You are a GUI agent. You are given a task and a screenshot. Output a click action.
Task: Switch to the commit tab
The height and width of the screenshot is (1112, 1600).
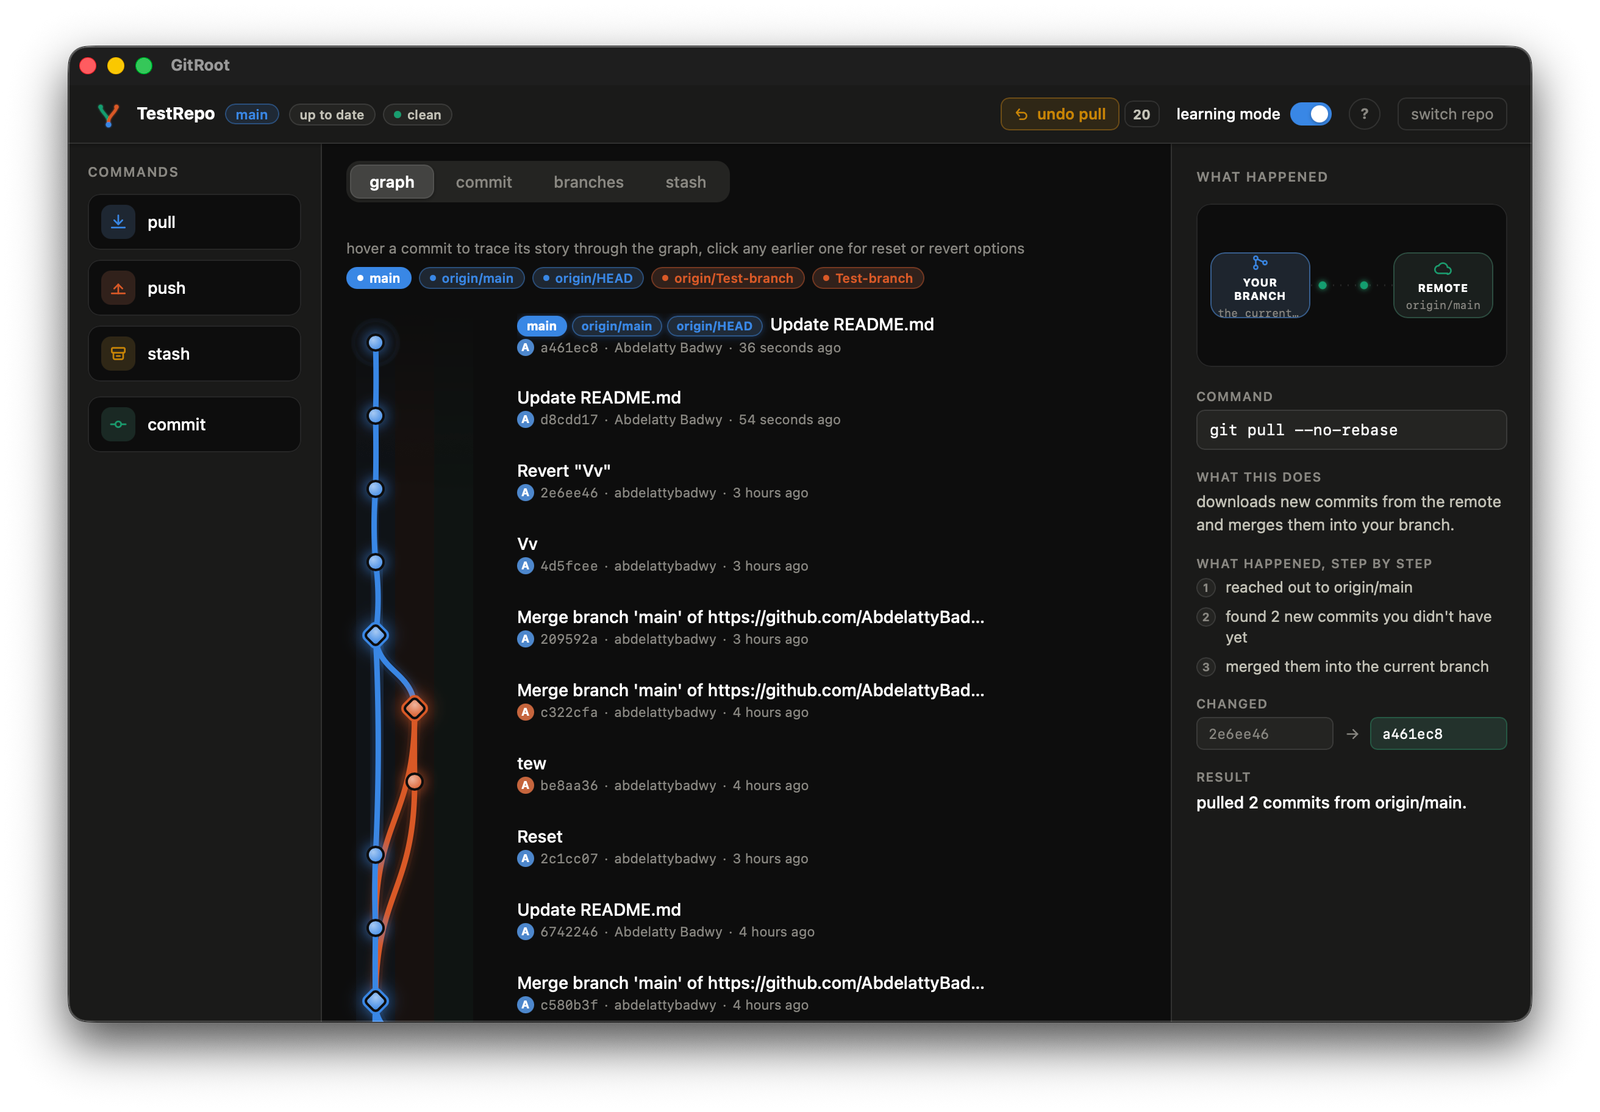click(484, 182)
